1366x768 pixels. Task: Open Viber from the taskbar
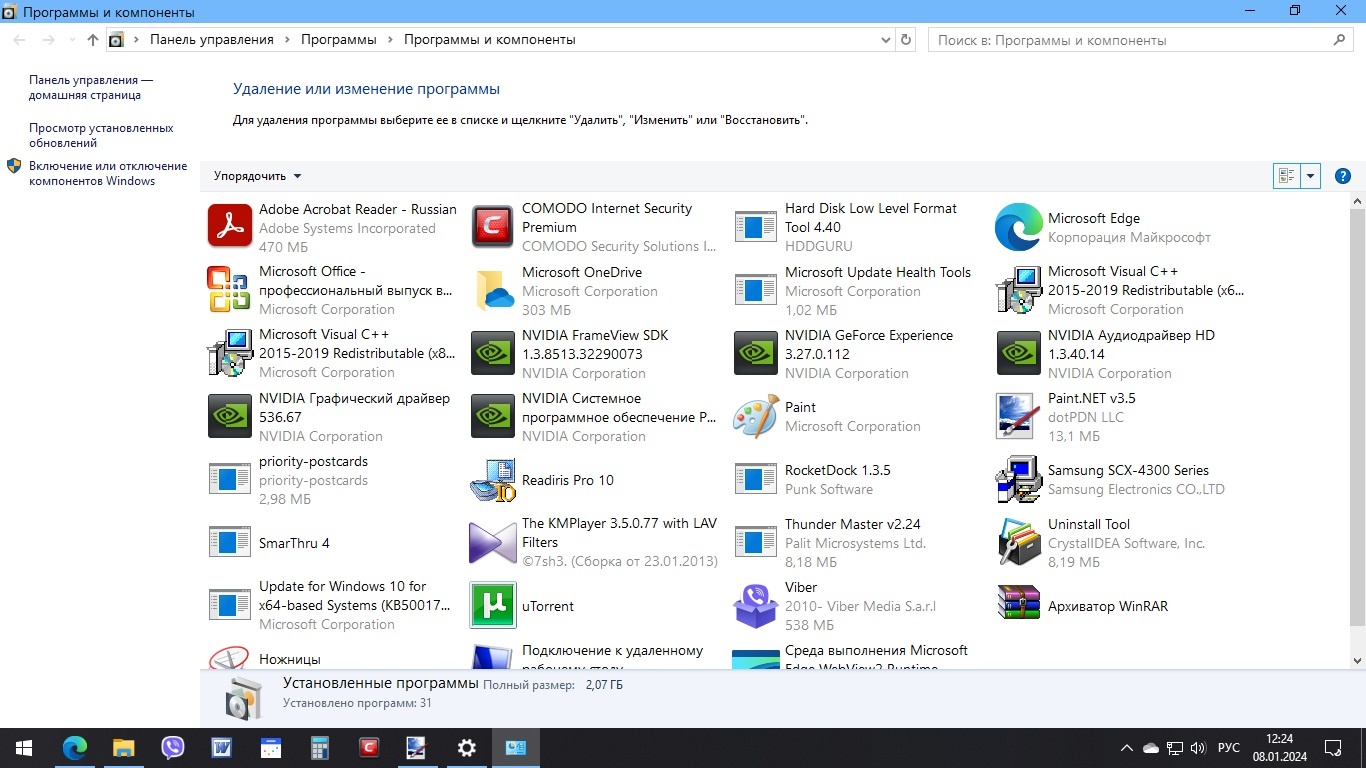coord(173,747)
